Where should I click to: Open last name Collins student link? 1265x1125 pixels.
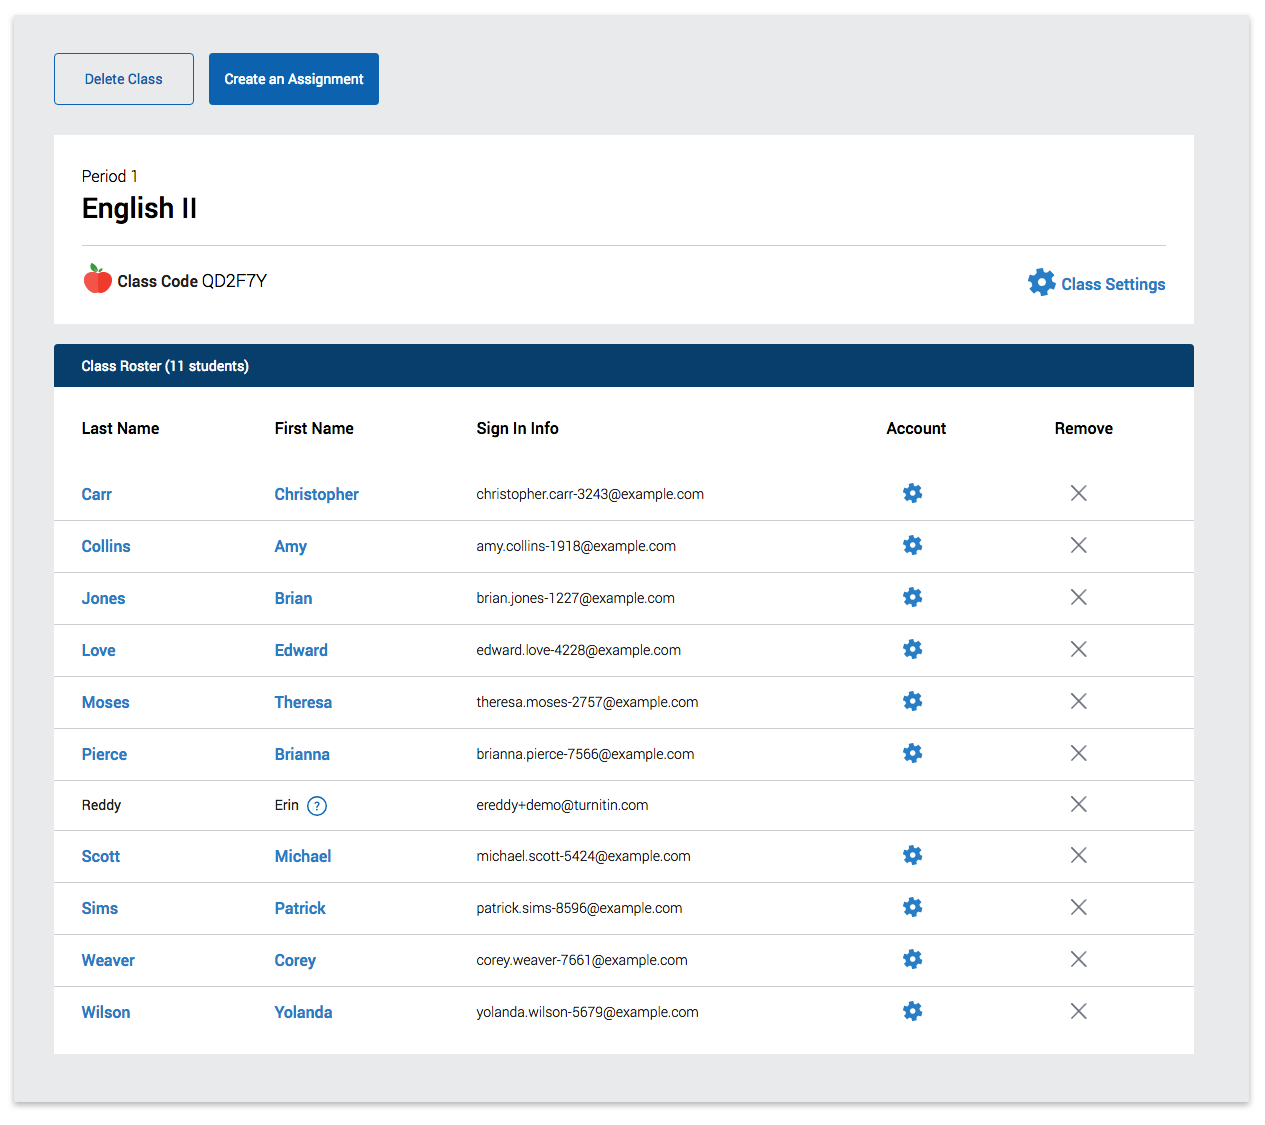106,546
